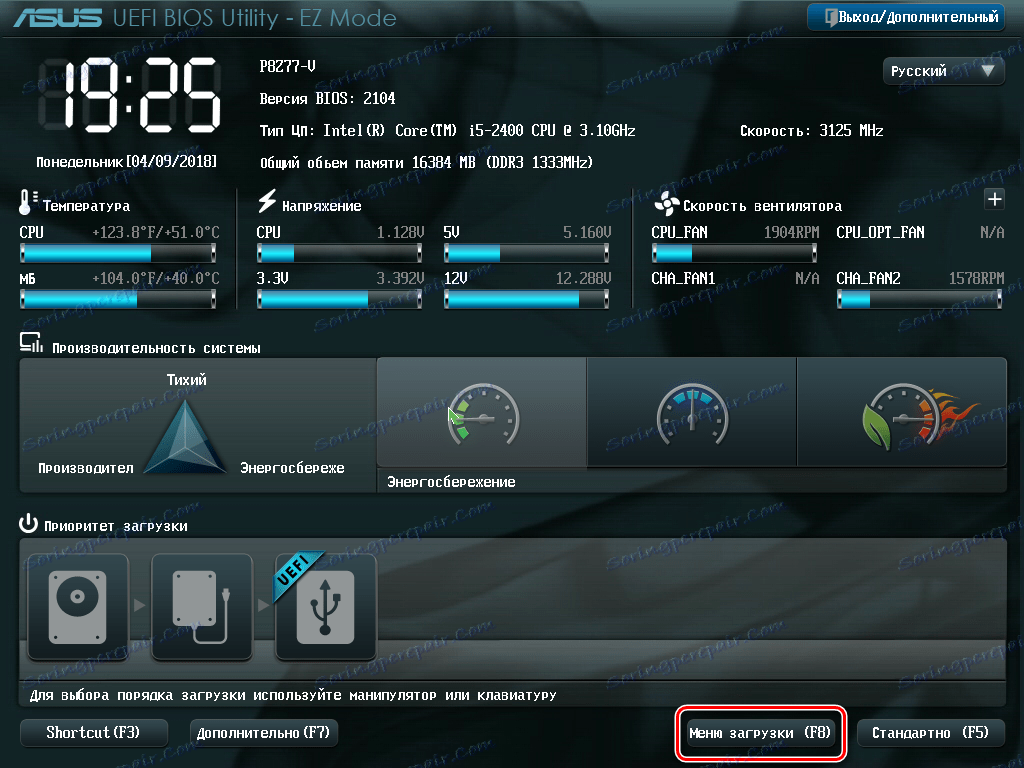The image size is (1024, 768).
Task: Click the 5V voltage bar
Action: click(x=526, y=253)
